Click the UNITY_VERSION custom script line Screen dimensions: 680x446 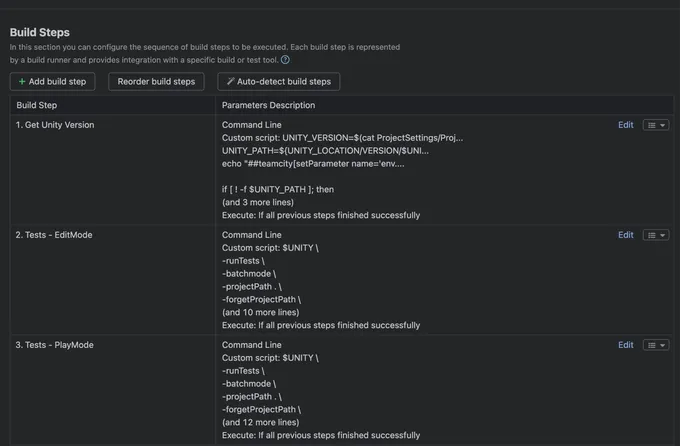(342, 138)
